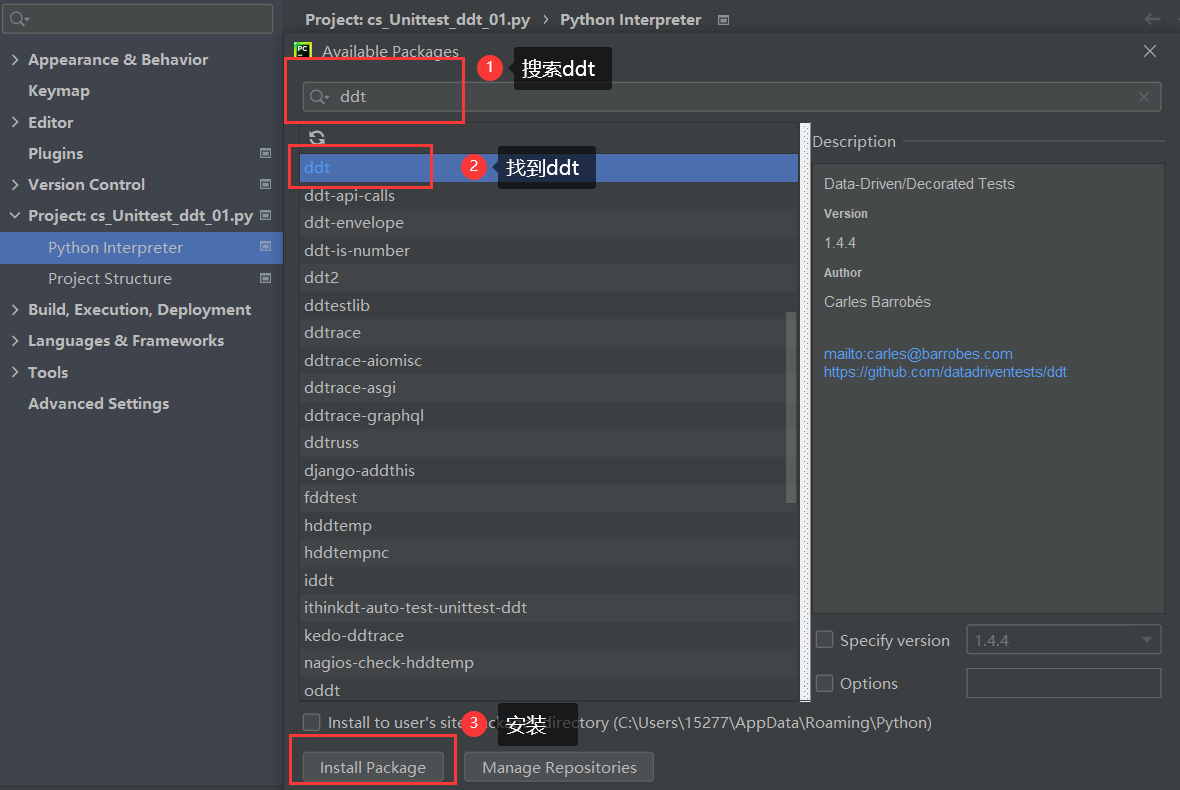Clear the ddt search field text
The height and width of the screenshot is (790, 1180).
click(x=1143, y=97)
